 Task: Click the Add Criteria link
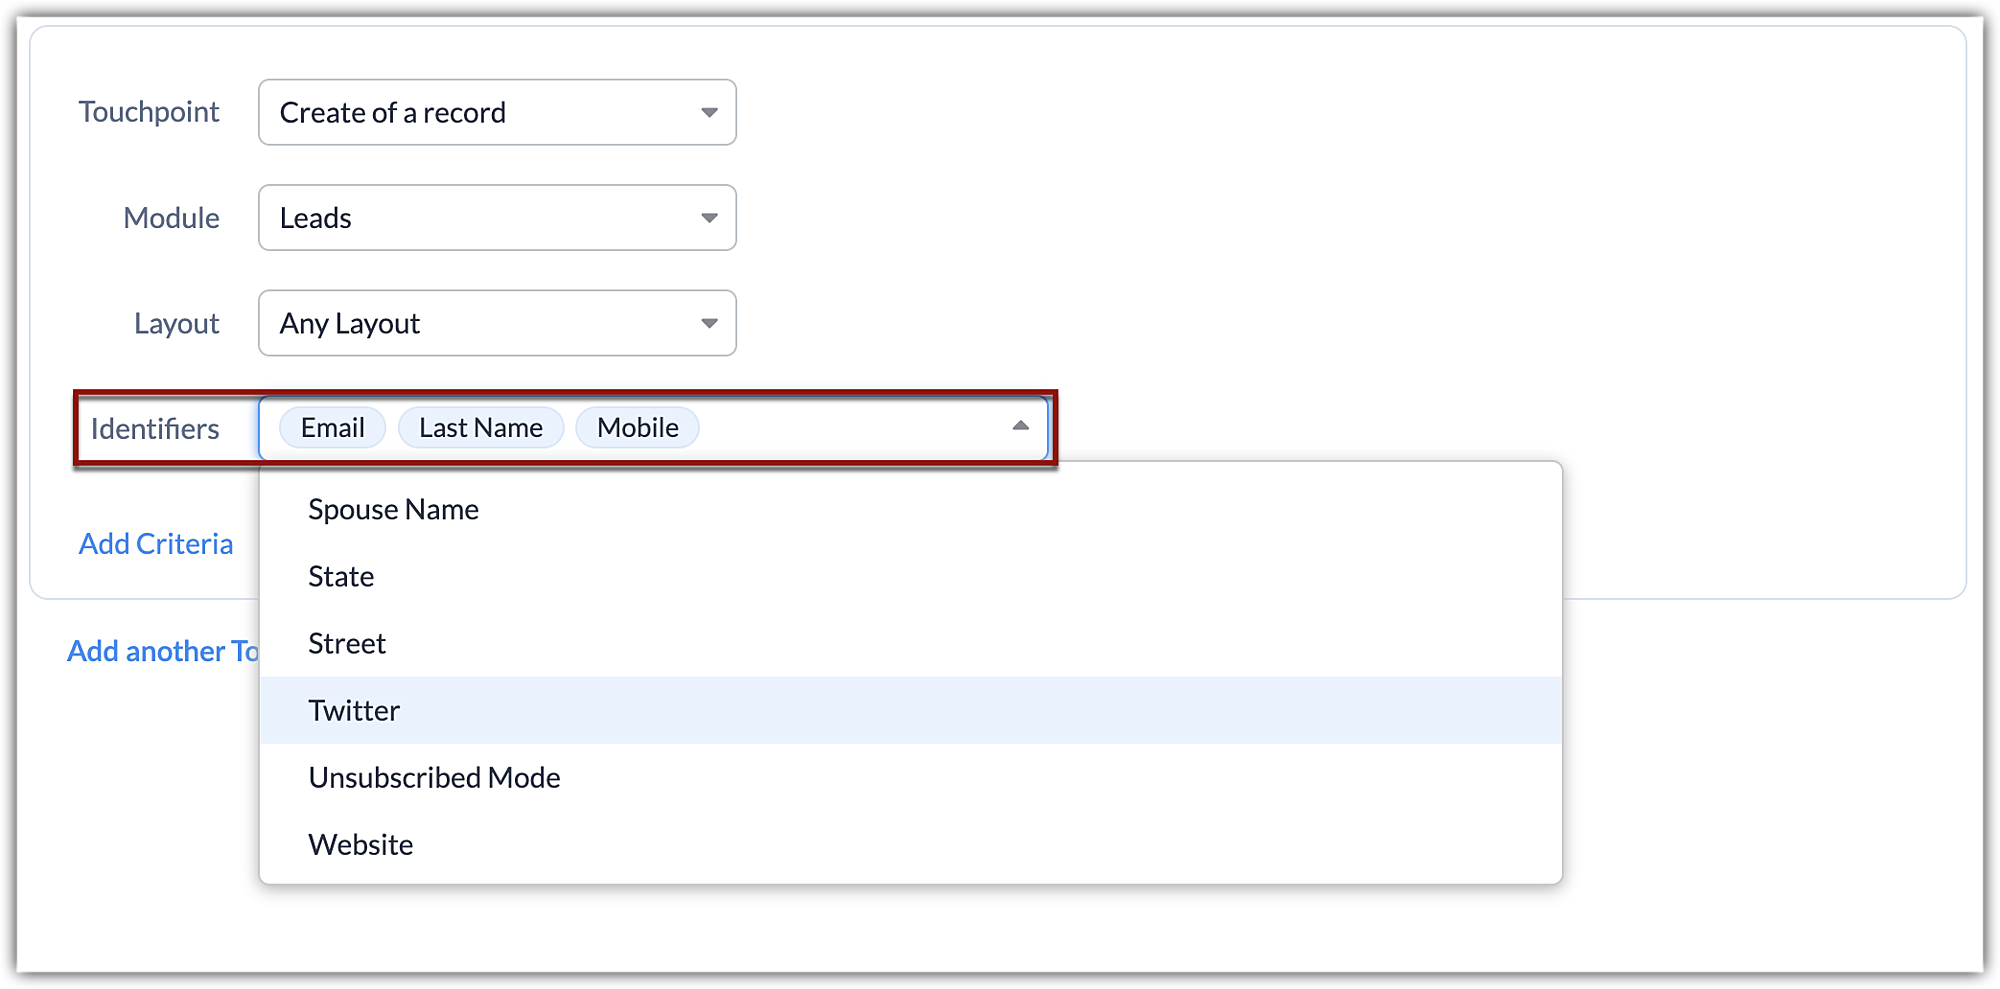coord(156,544)
